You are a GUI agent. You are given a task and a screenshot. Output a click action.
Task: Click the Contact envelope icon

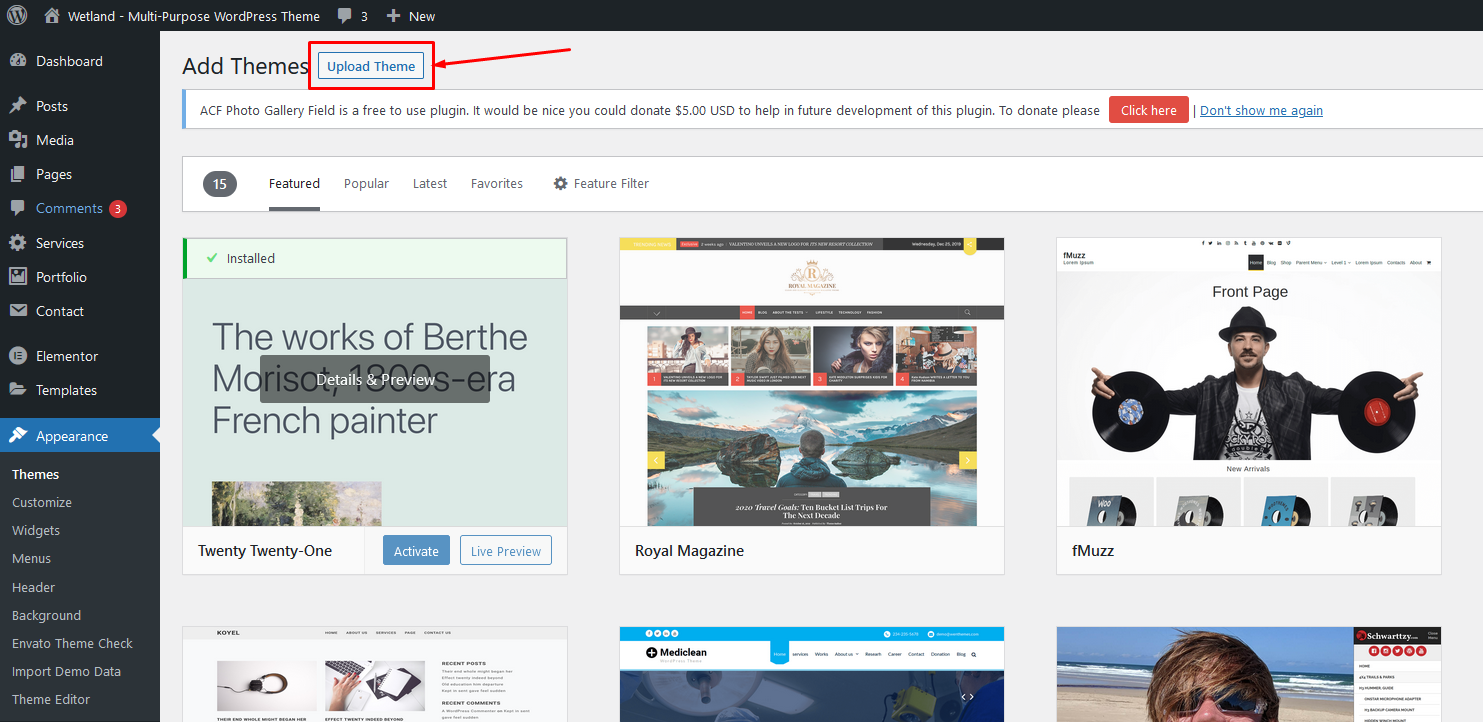pyautogui.click(x=18, y=311)
